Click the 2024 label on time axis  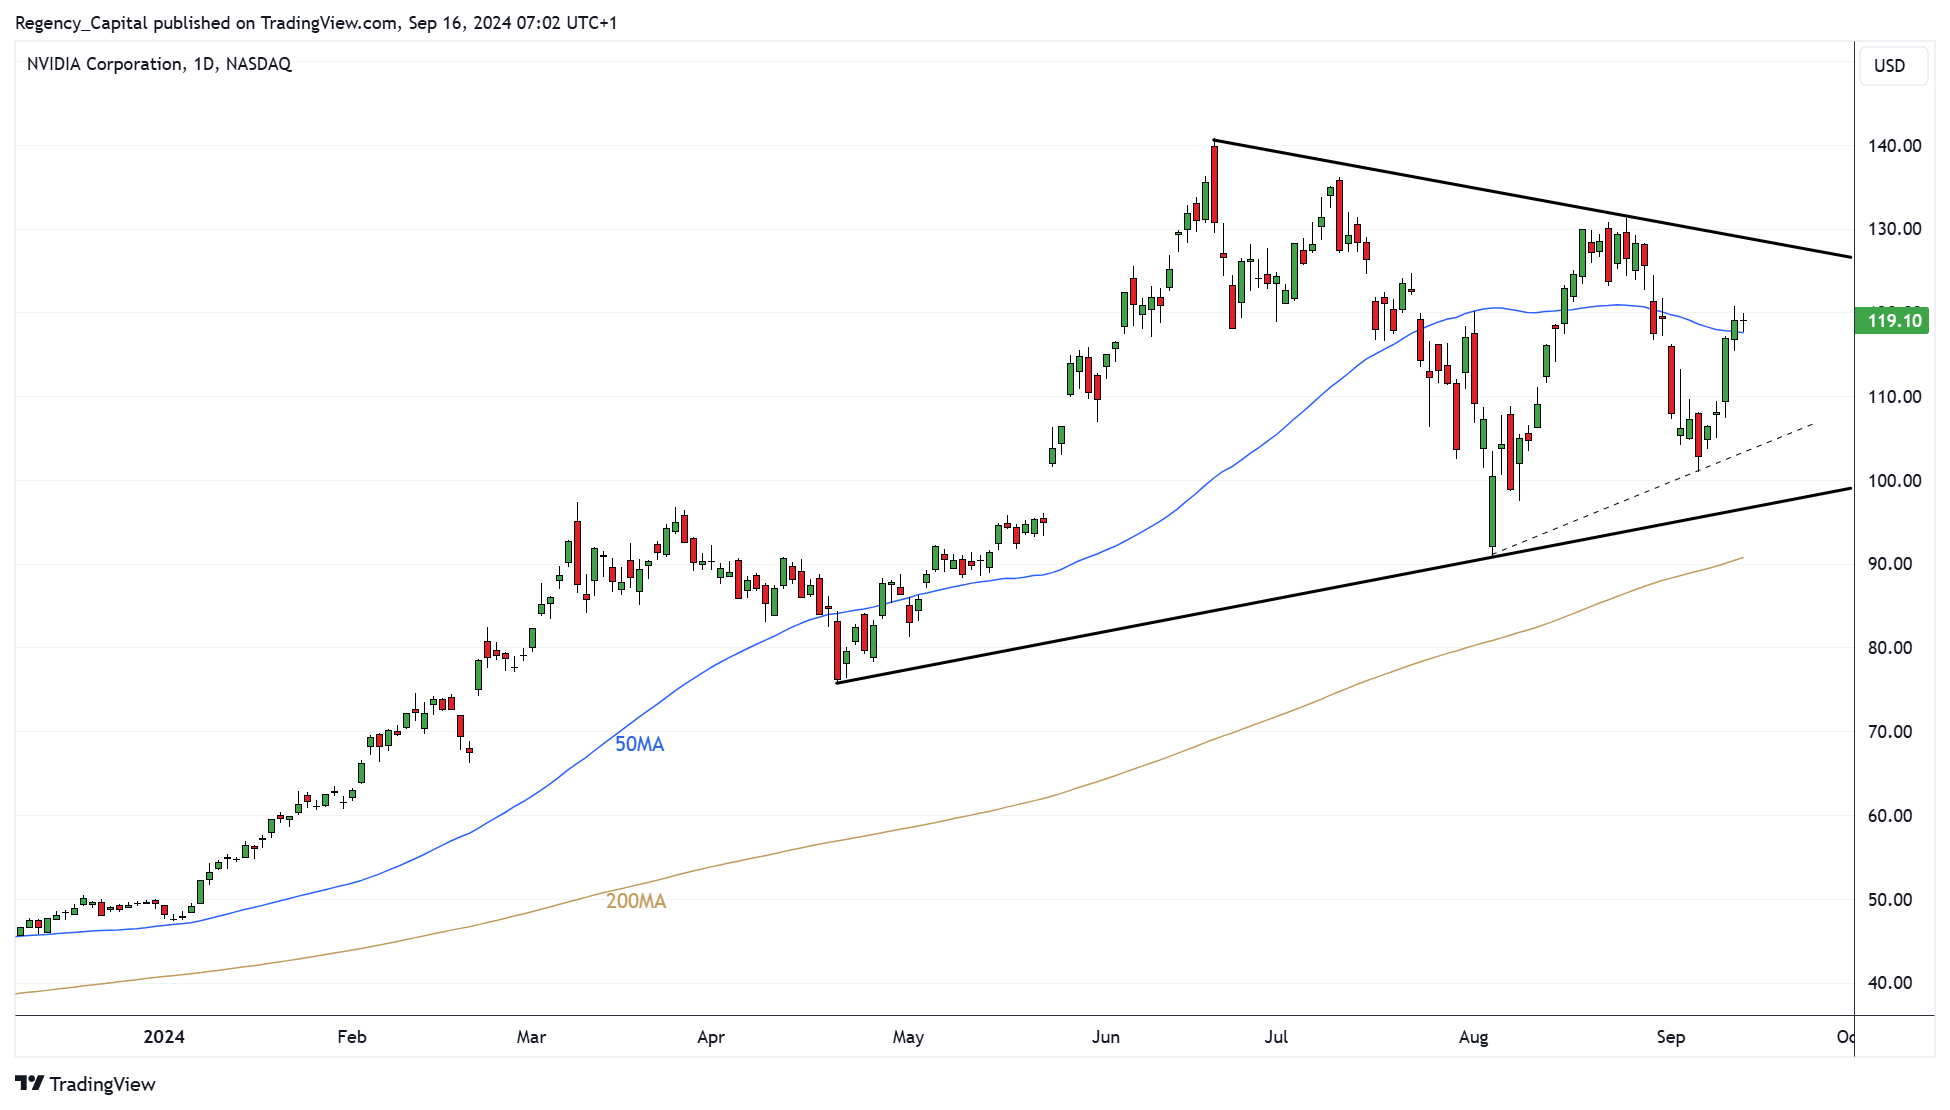164,1037
